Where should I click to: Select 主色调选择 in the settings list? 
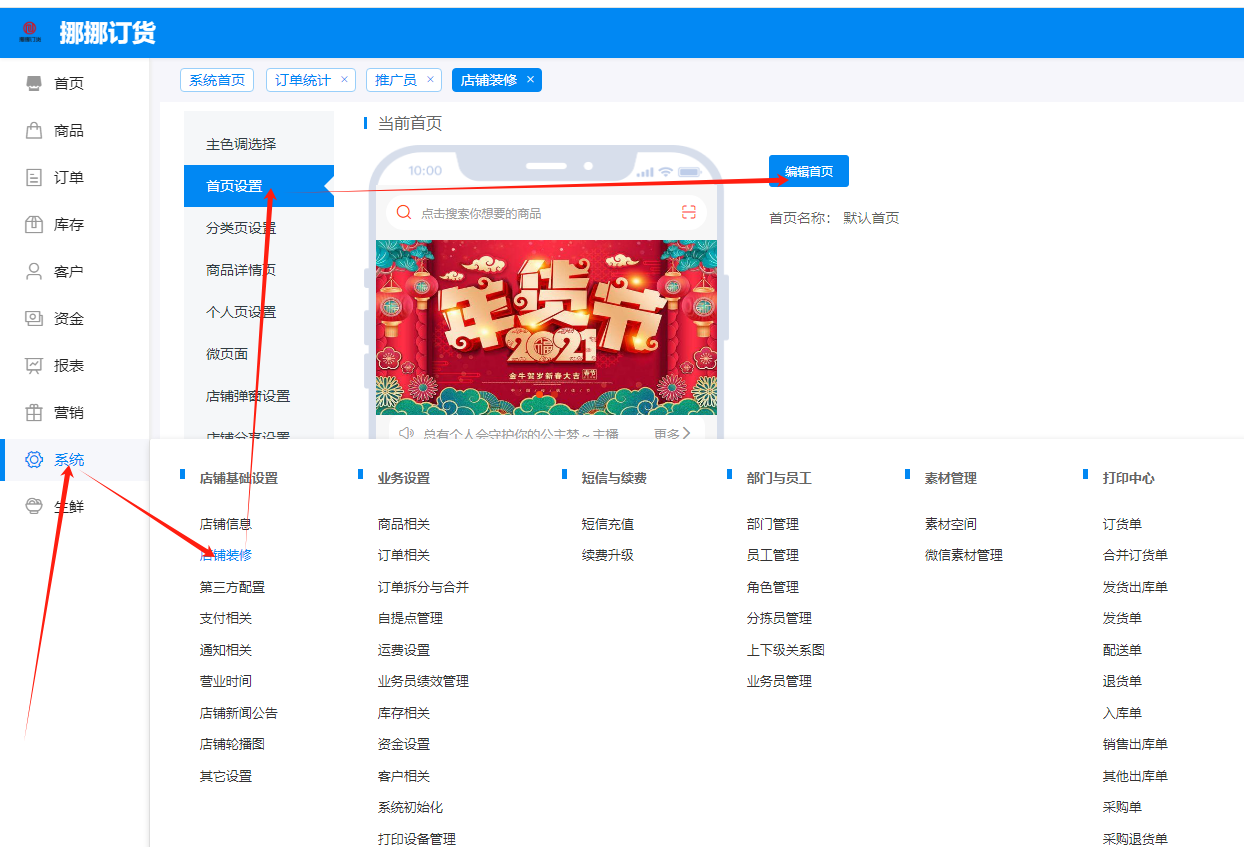pyautogui.click(x=241, y=144)
